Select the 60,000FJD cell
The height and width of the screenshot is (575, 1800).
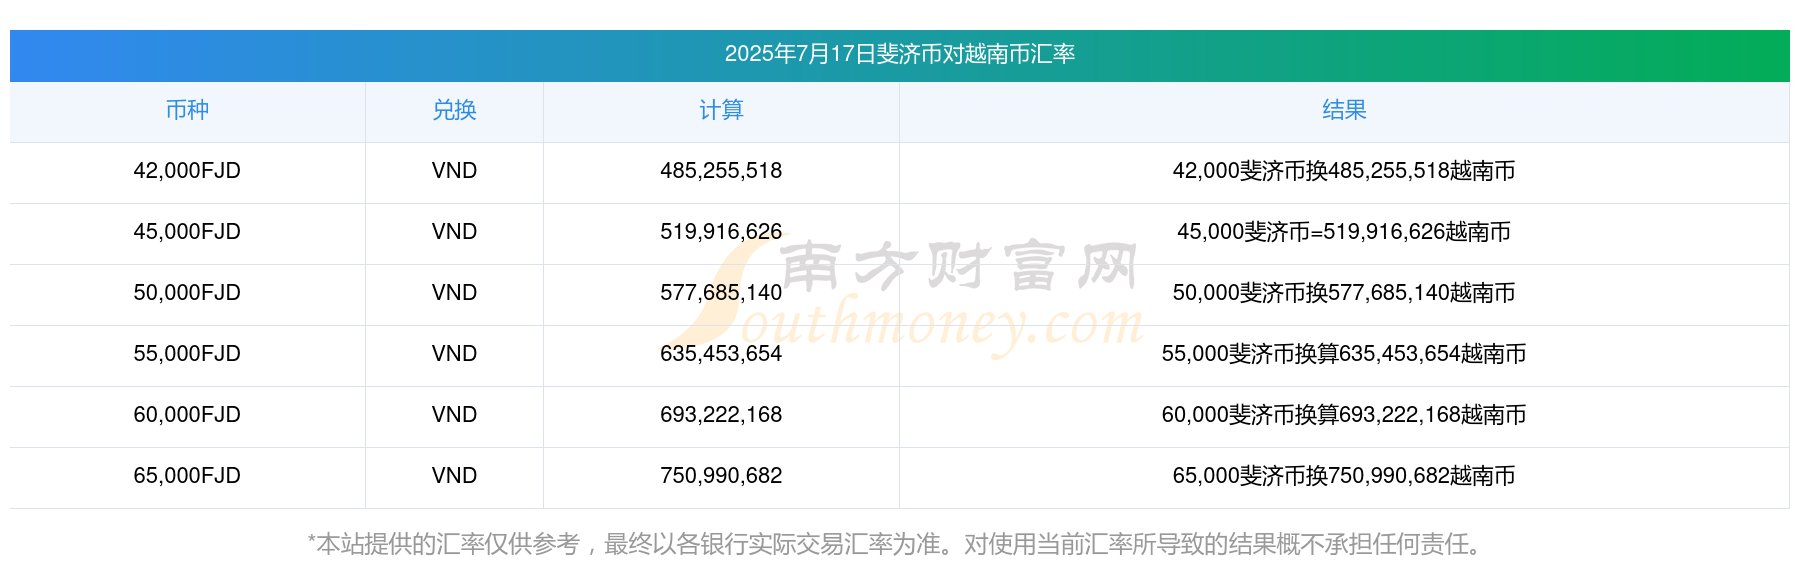coord(187,415)
